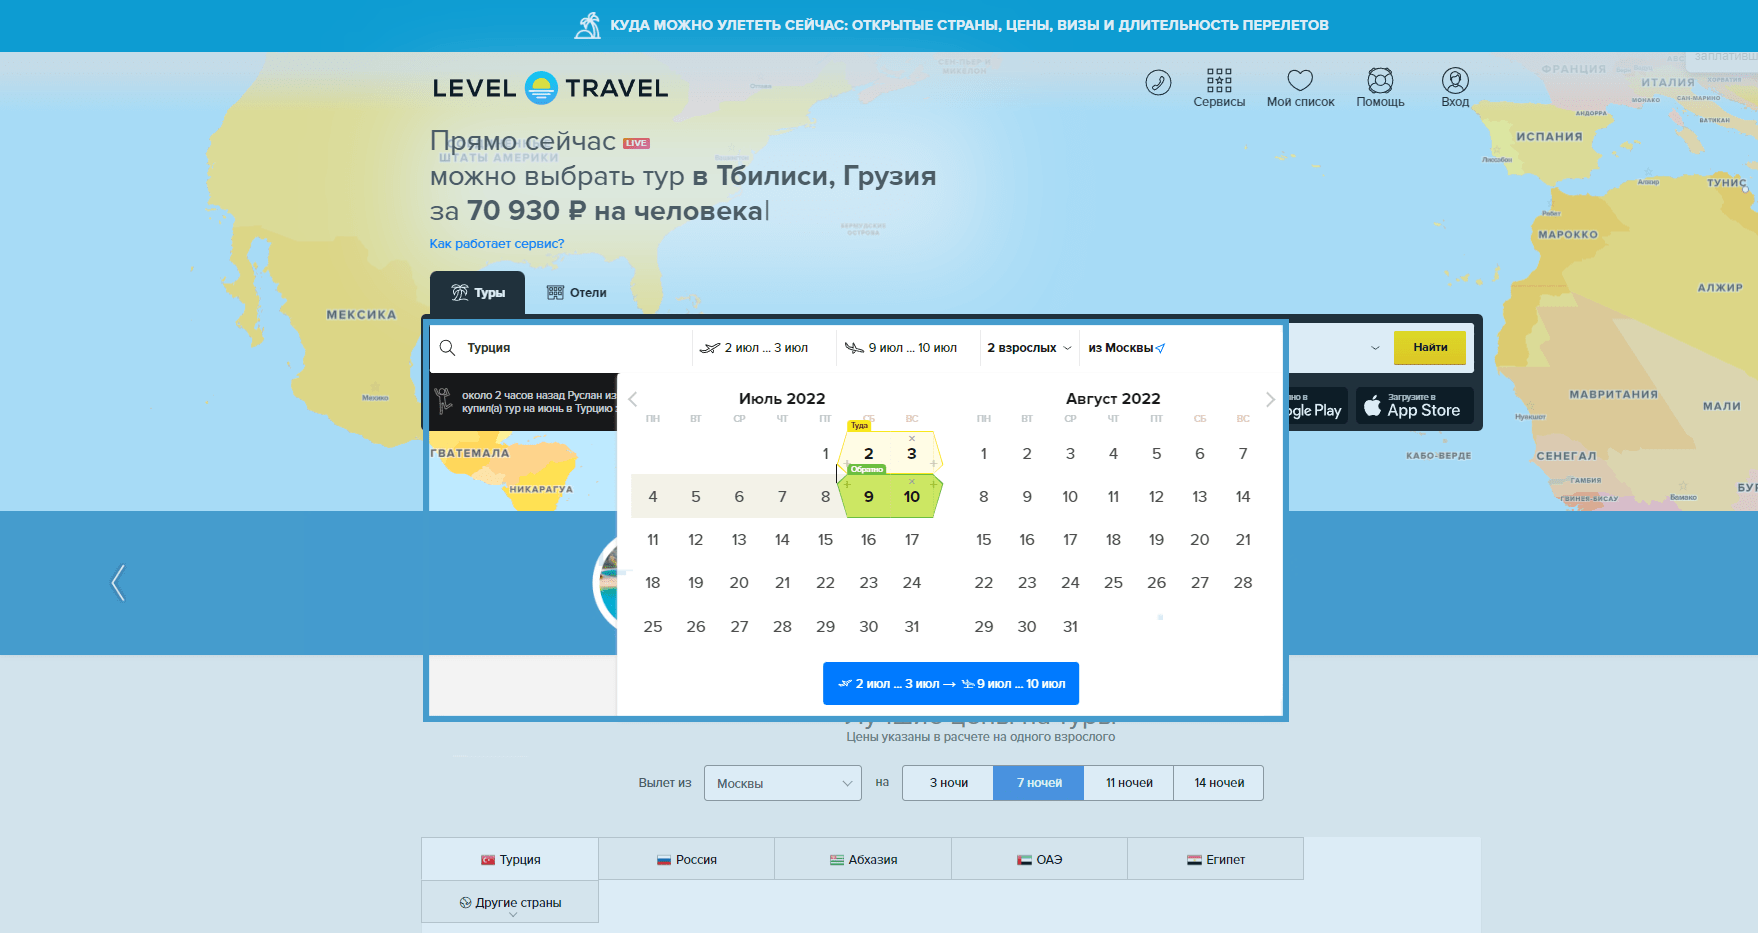Select 18 in August 2022 calendar
The image size is (1758, 933).
(x=1113, y=540)
